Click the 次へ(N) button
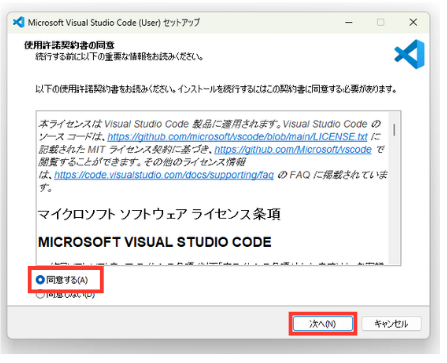The width and height of the screenshot is (447, 363). 323,323
